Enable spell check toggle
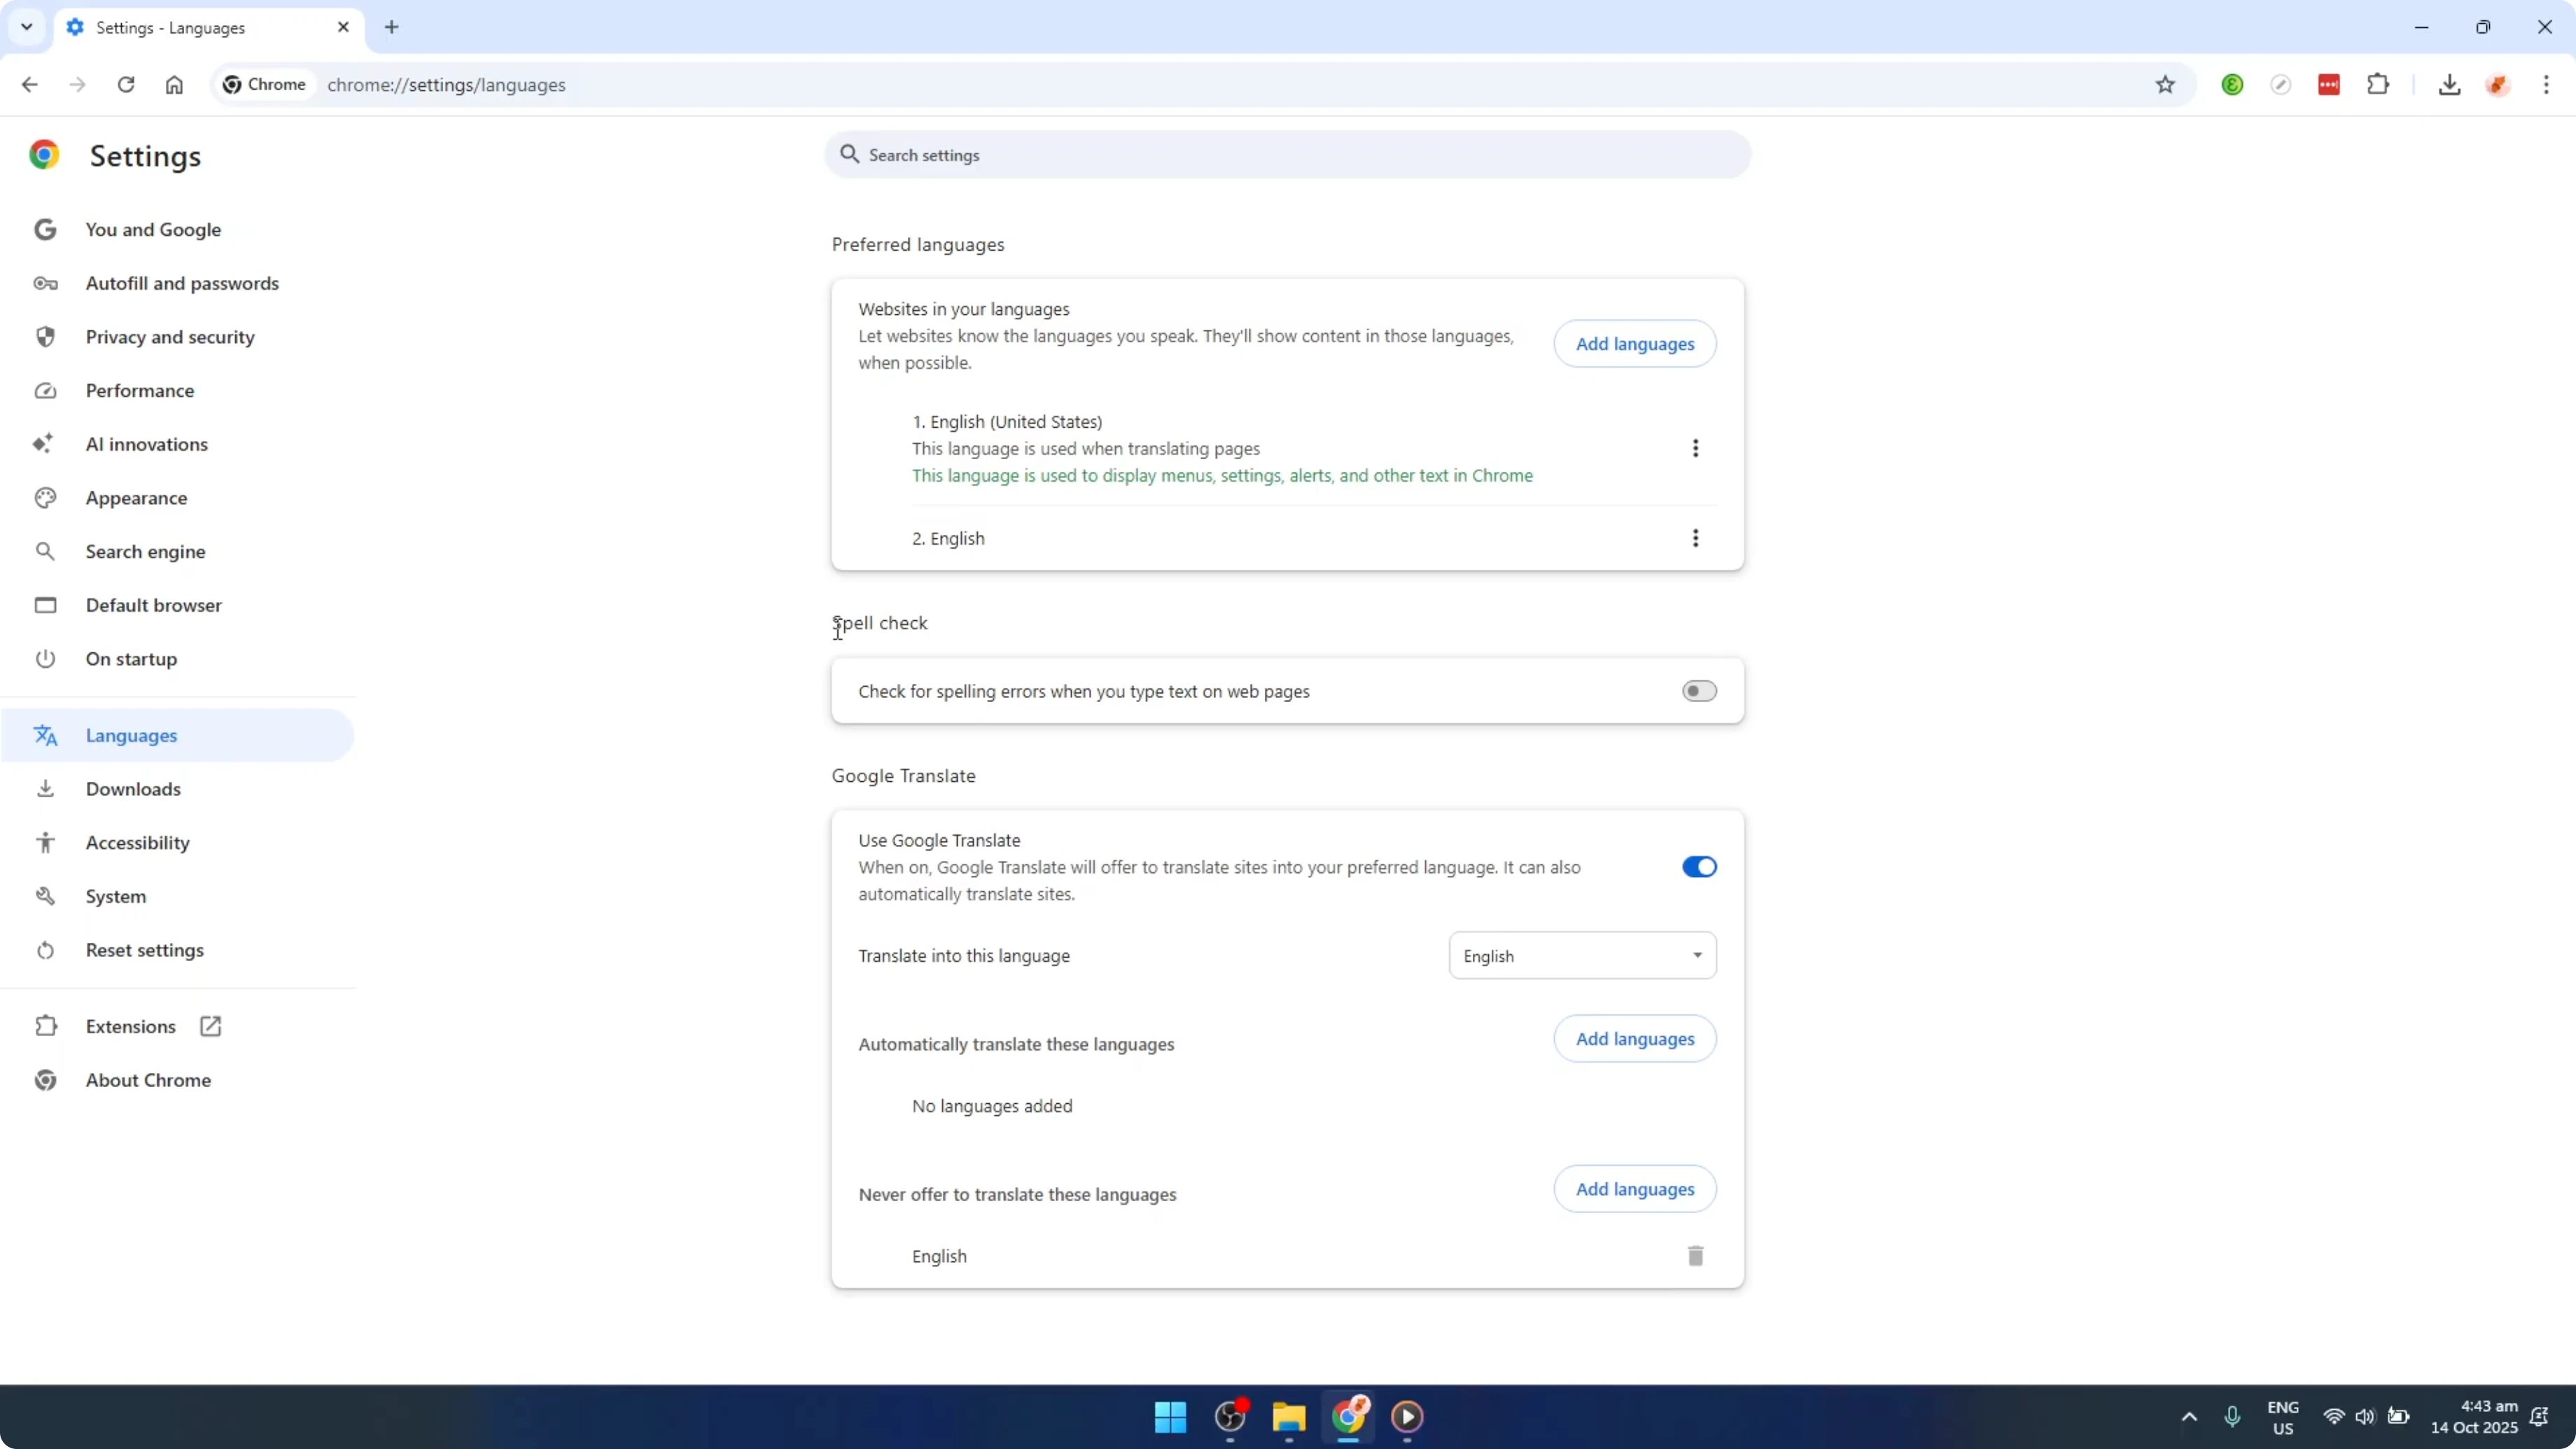The height and width of the screenshot is (1449, 2576). point(1699,691)
